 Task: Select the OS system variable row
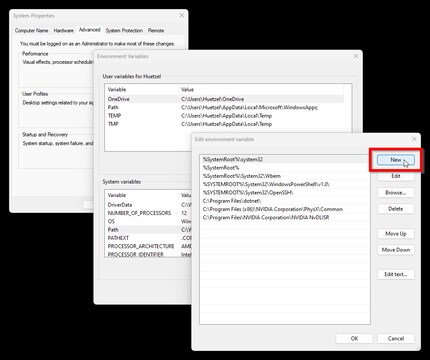148,221
